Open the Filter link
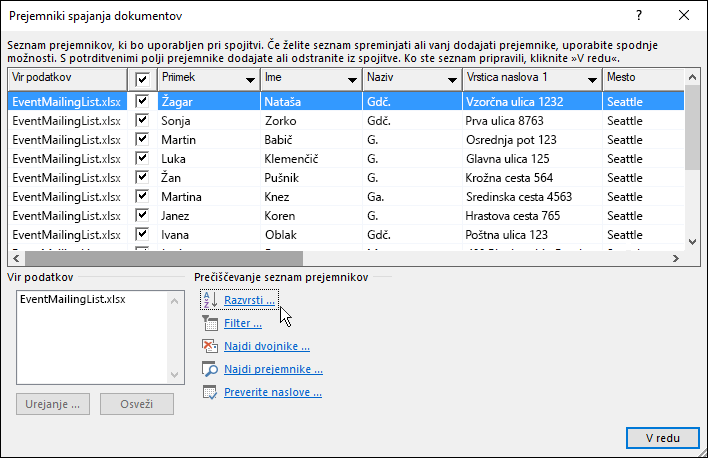This screenshot has height=458, width=708. point(243,323)
